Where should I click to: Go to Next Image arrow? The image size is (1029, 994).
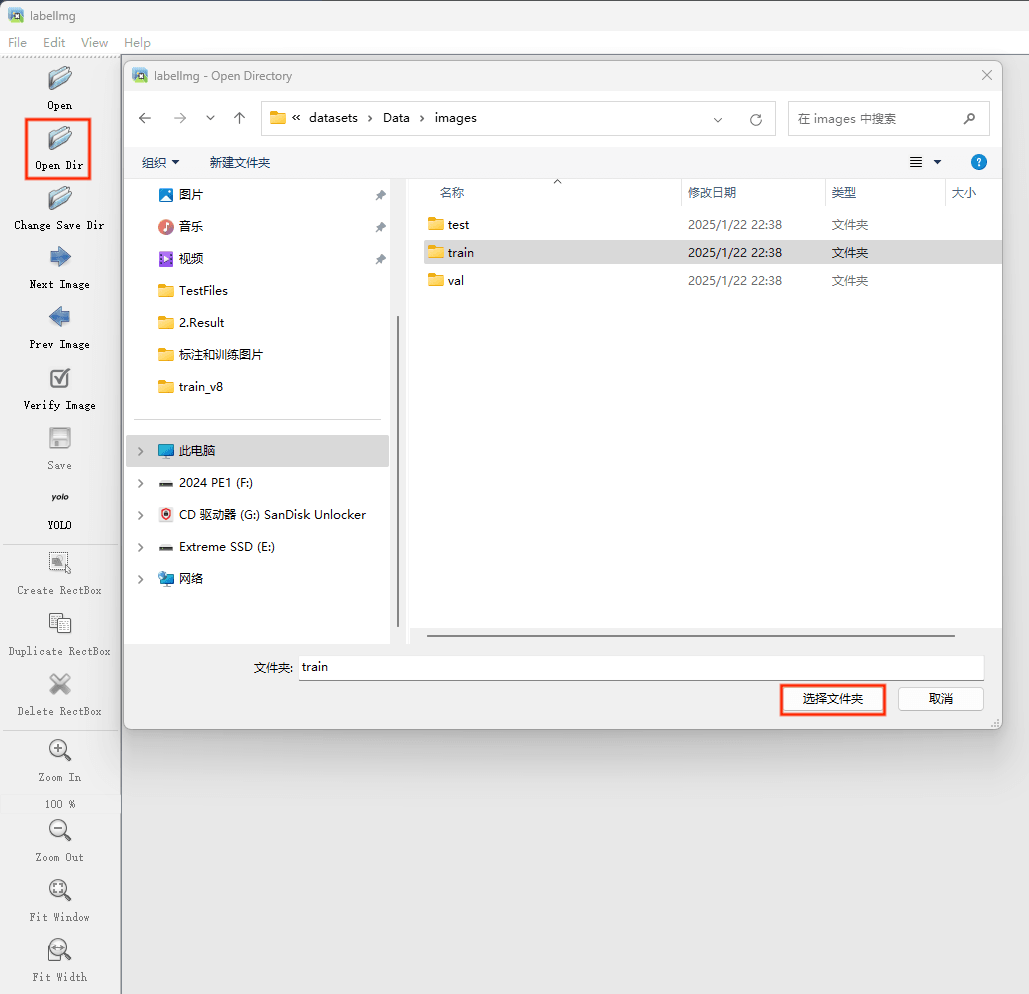pos(60,257)
